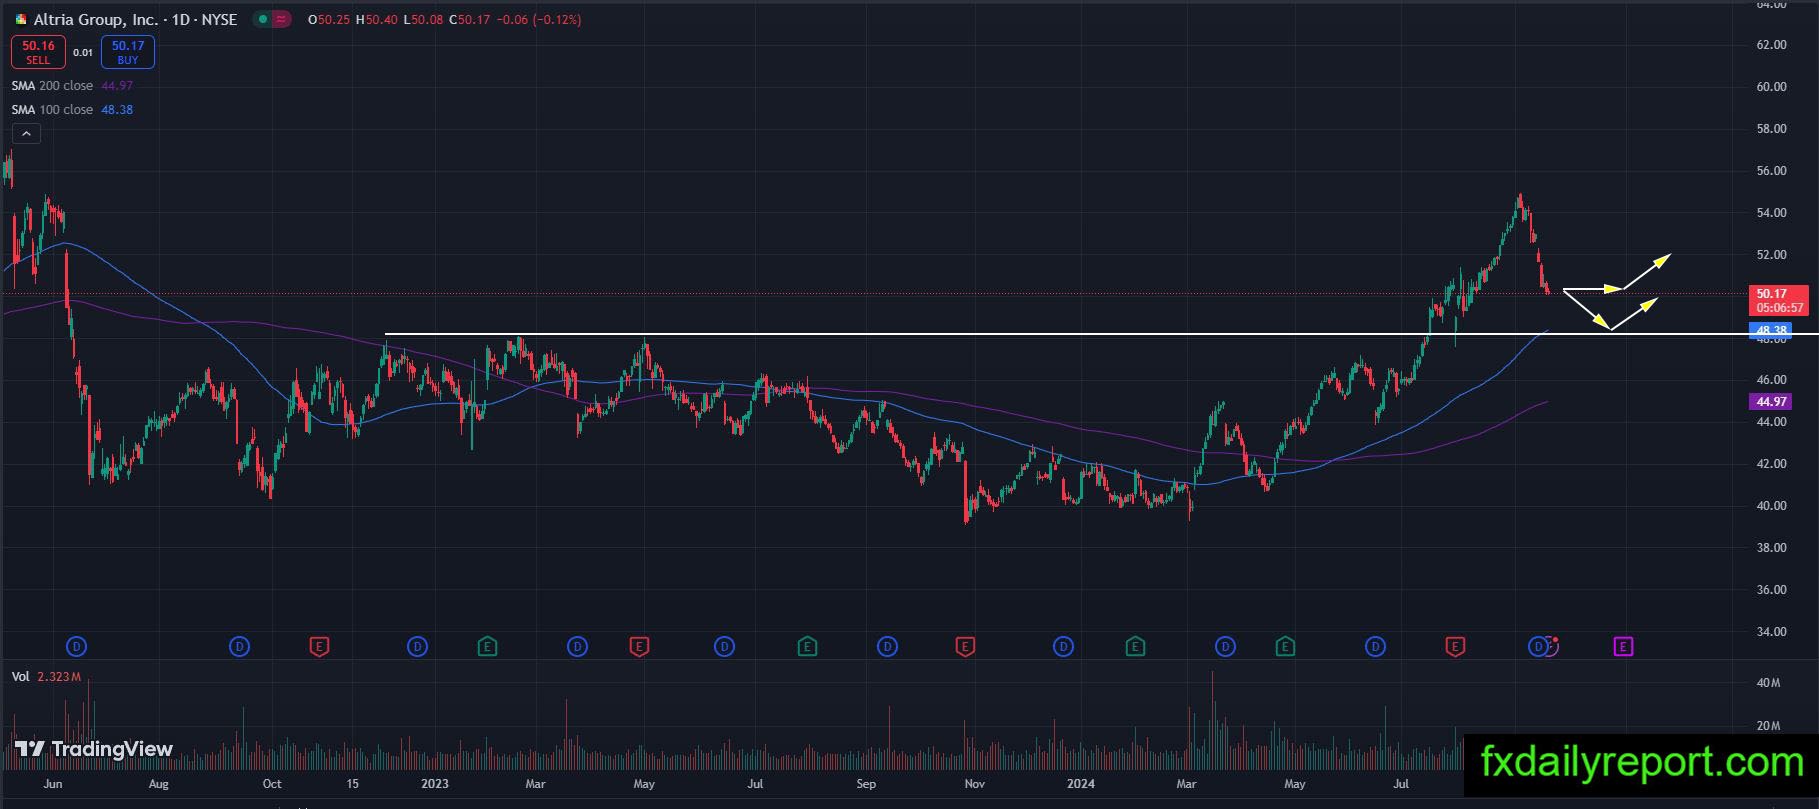Click the Oct time axis label

pyautogui.click(x=271, y=784)
